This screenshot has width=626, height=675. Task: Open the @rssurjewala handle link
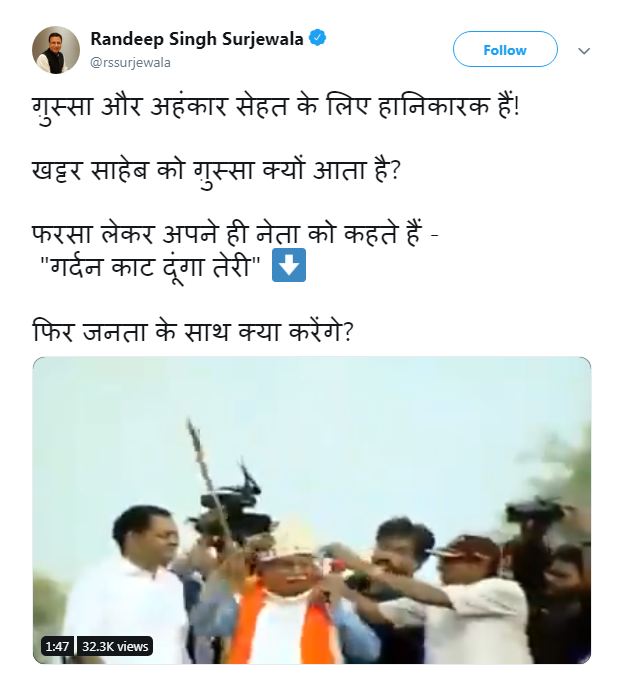(x=131, y=62)
